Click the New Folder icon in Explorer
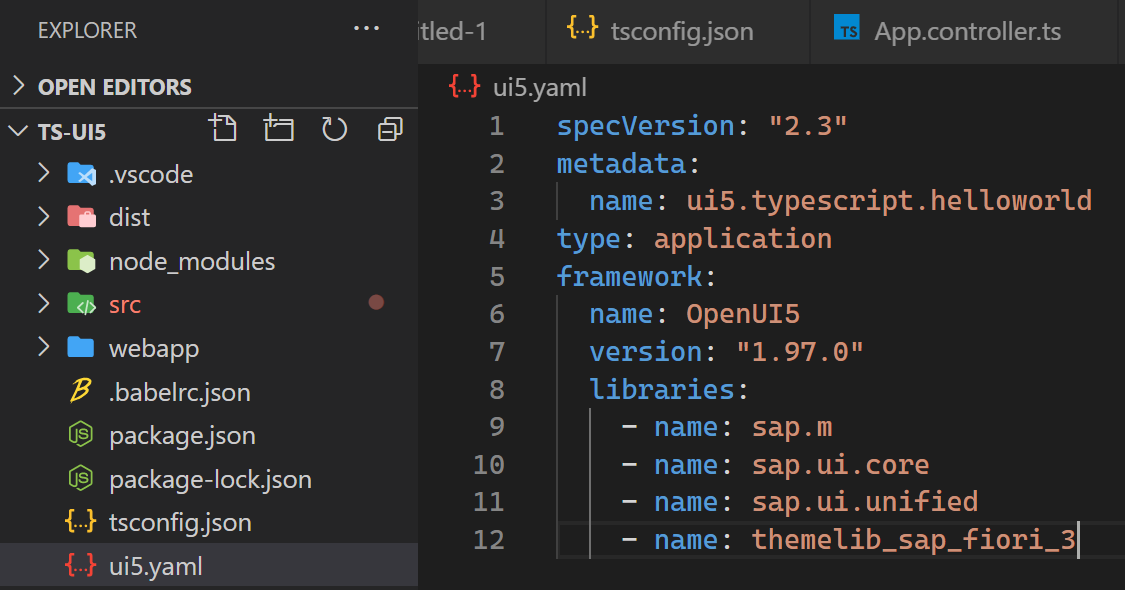The image size is (1125, 590). (279, 128)
